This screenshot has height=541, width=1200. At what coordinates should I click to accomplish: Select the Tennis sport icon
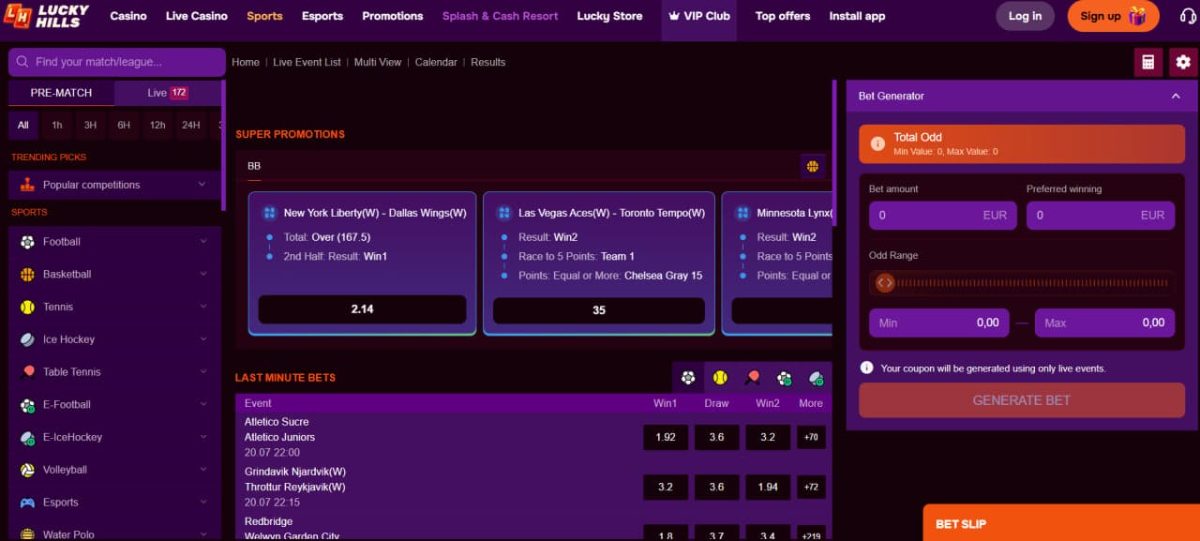point(27,307)
